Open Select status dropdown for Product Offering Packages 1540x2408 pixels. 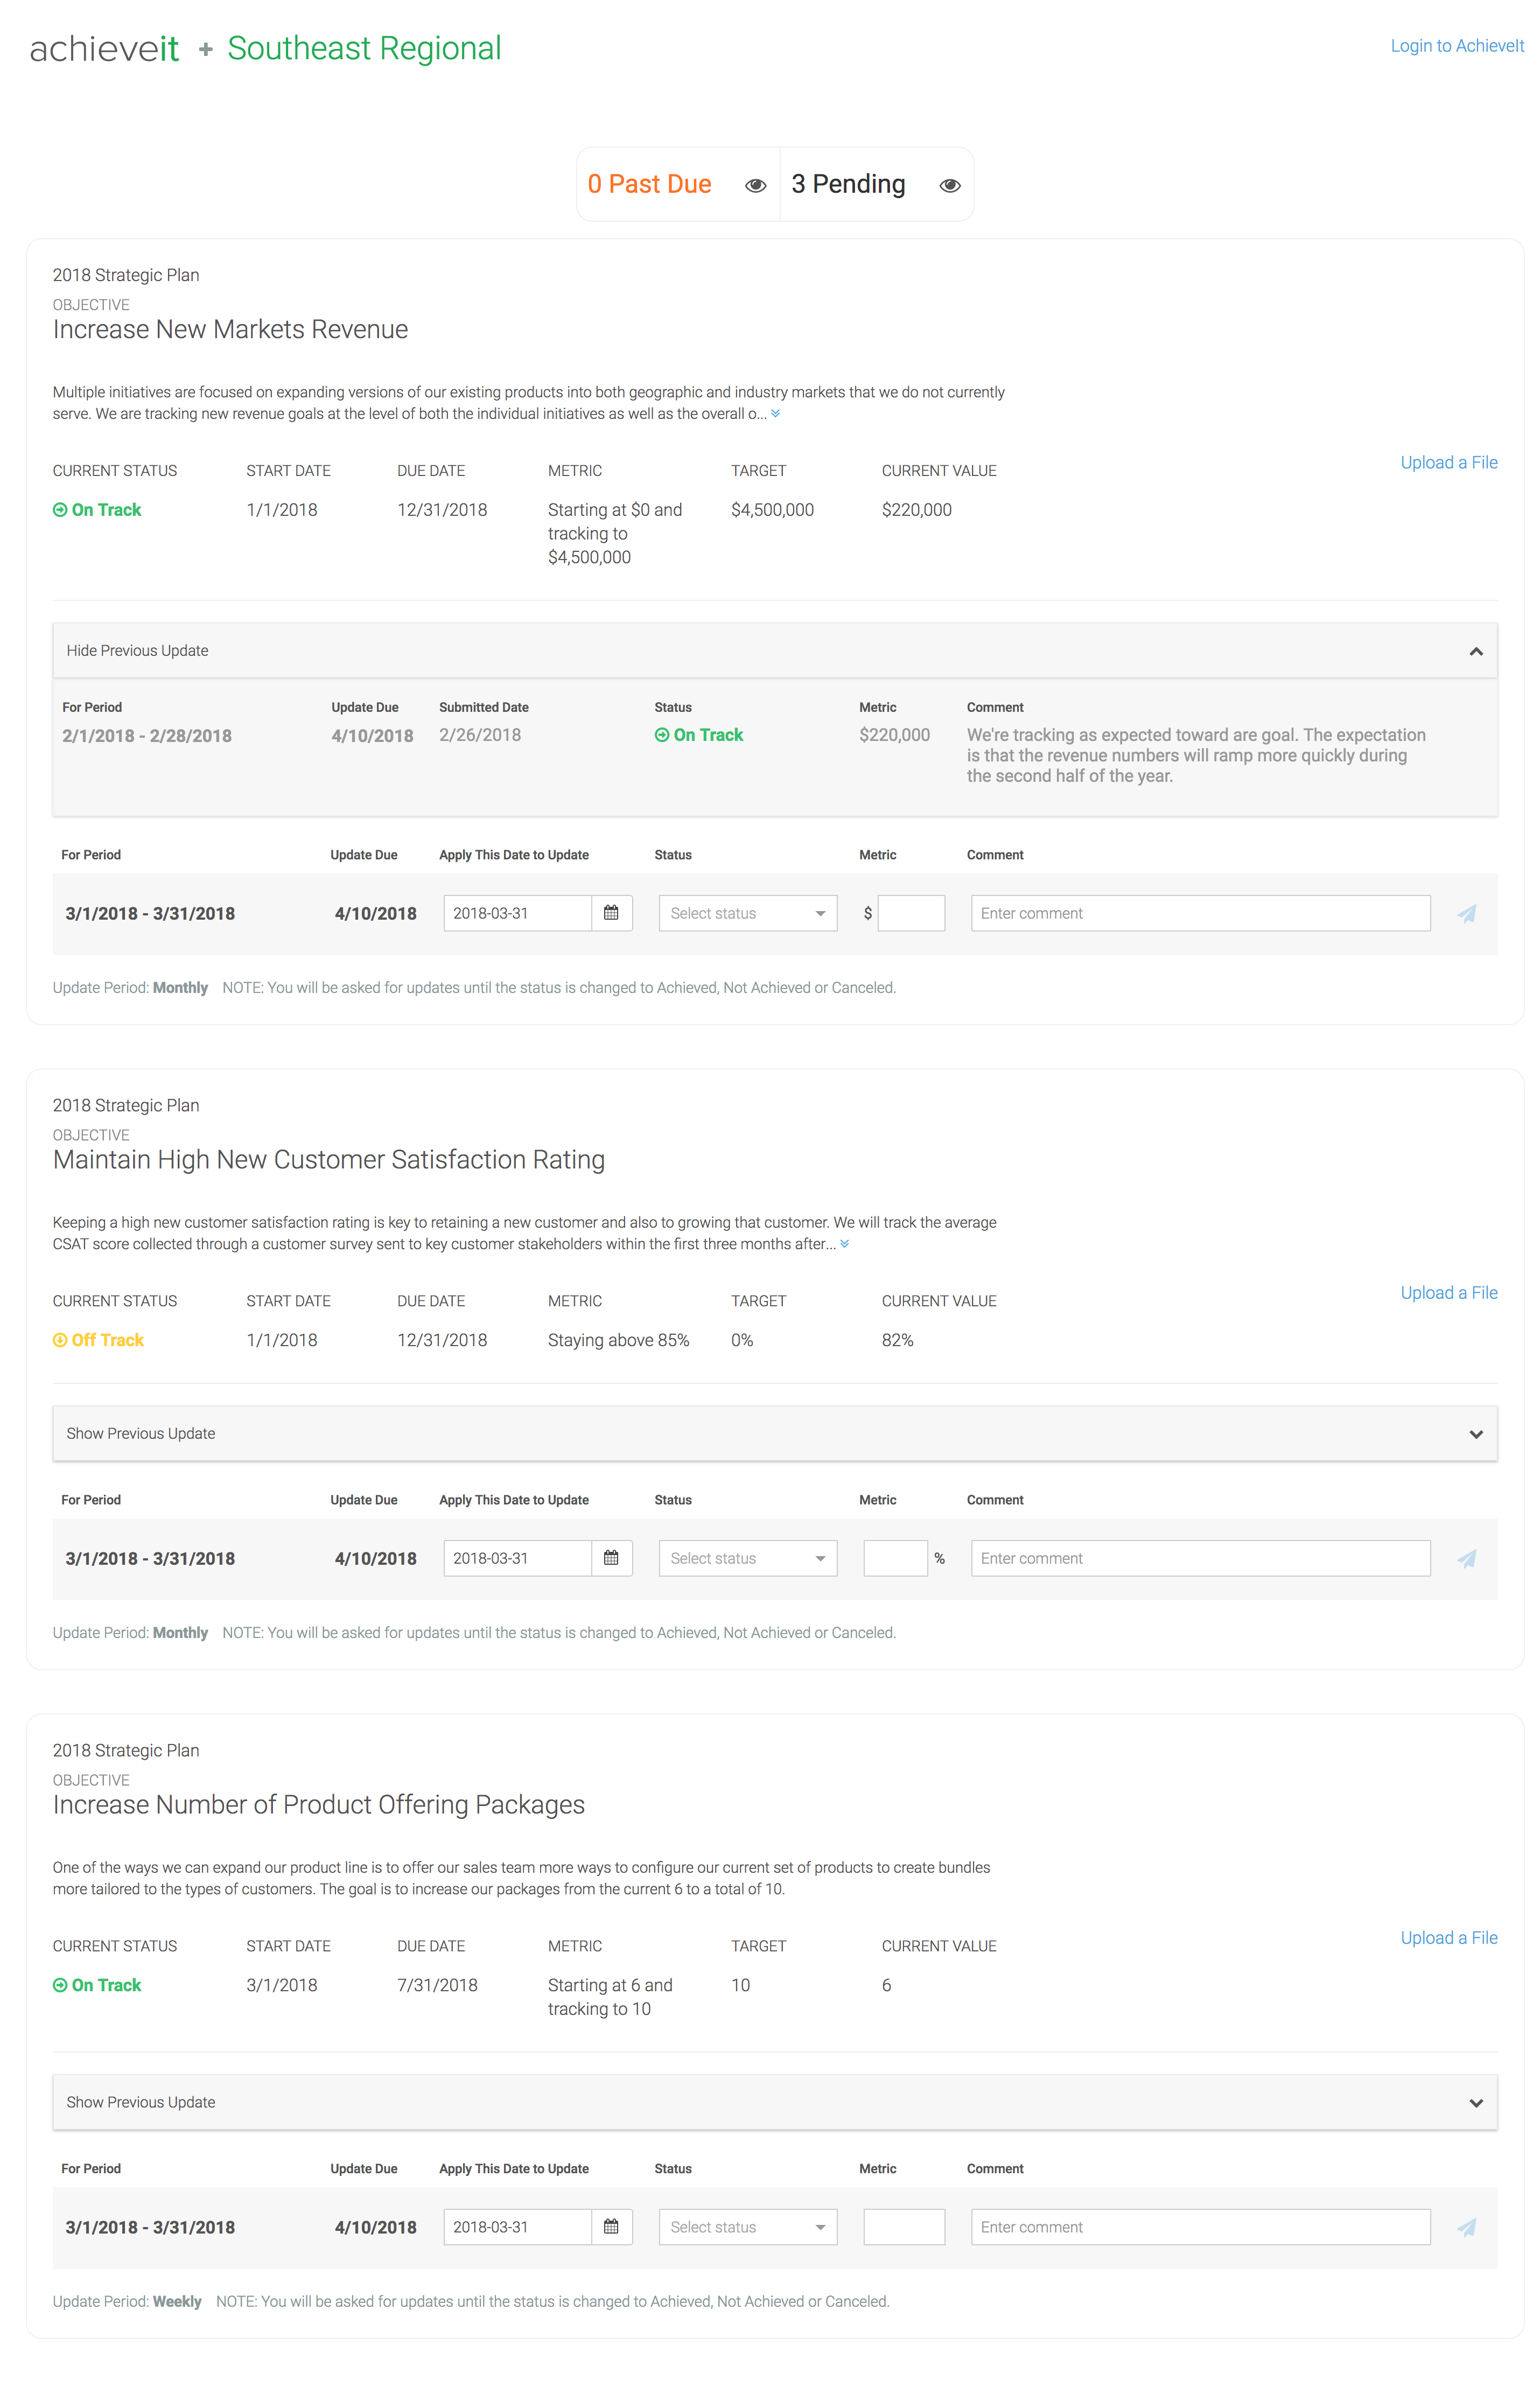click(x=748, y=2227)
